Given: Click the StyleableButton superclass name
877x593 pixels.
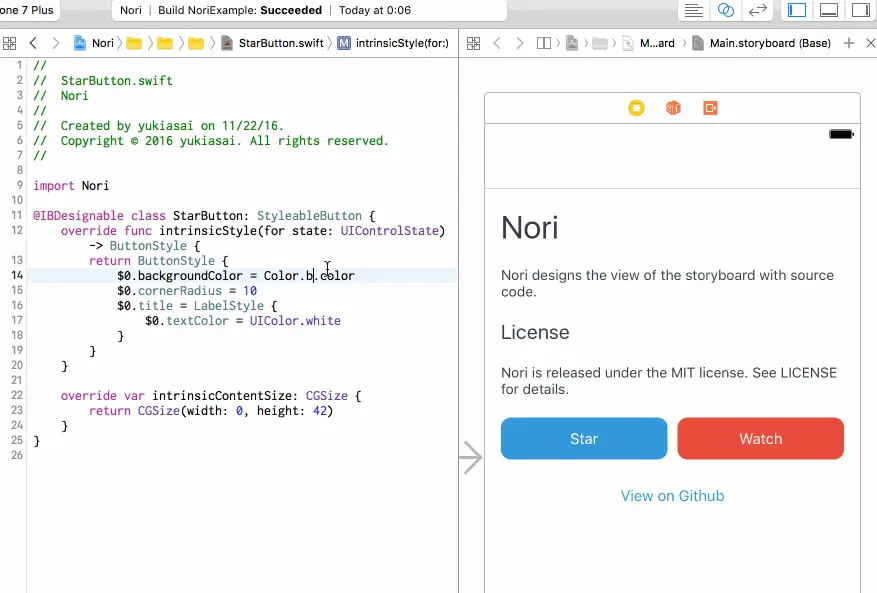Looking at the screenshot, I should (309, 216).
